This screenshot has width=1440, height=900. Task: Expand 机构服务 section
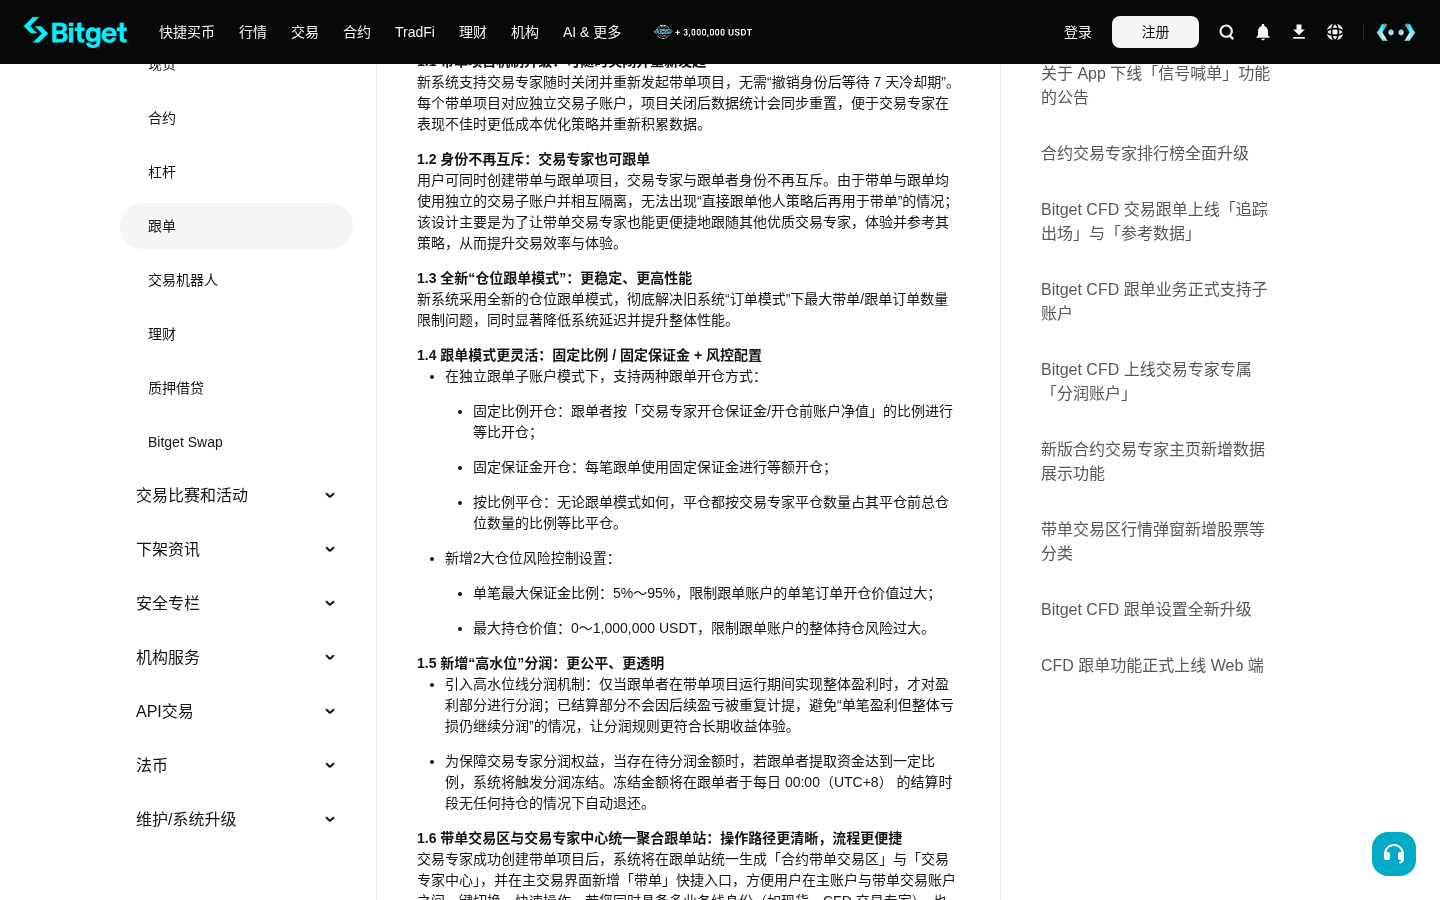[236, 657]
